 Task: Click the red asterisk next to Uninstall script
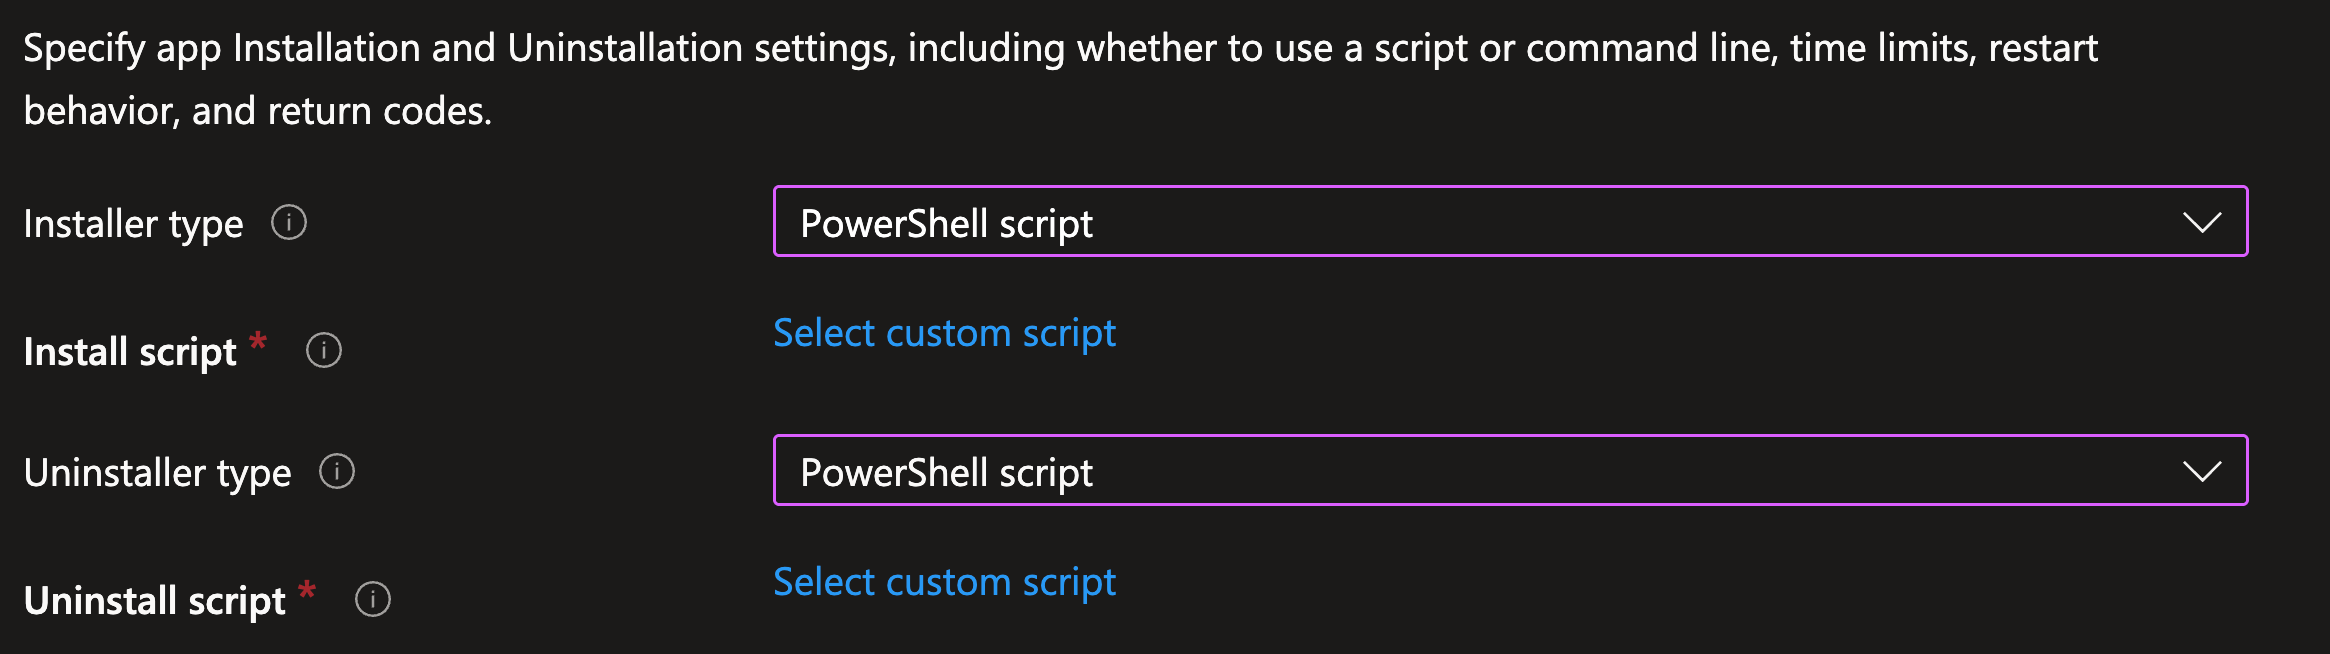click(x=307, y=590)
